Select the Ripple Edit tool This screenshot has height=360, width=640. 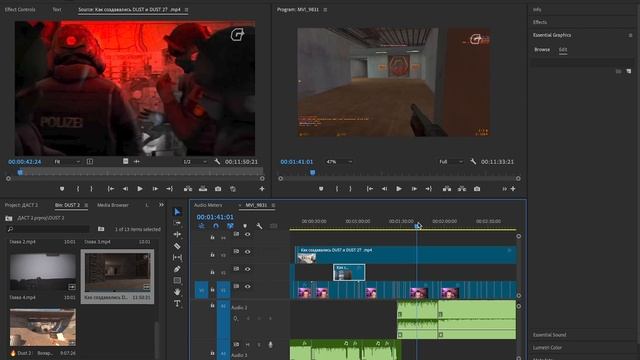(177, 235)
